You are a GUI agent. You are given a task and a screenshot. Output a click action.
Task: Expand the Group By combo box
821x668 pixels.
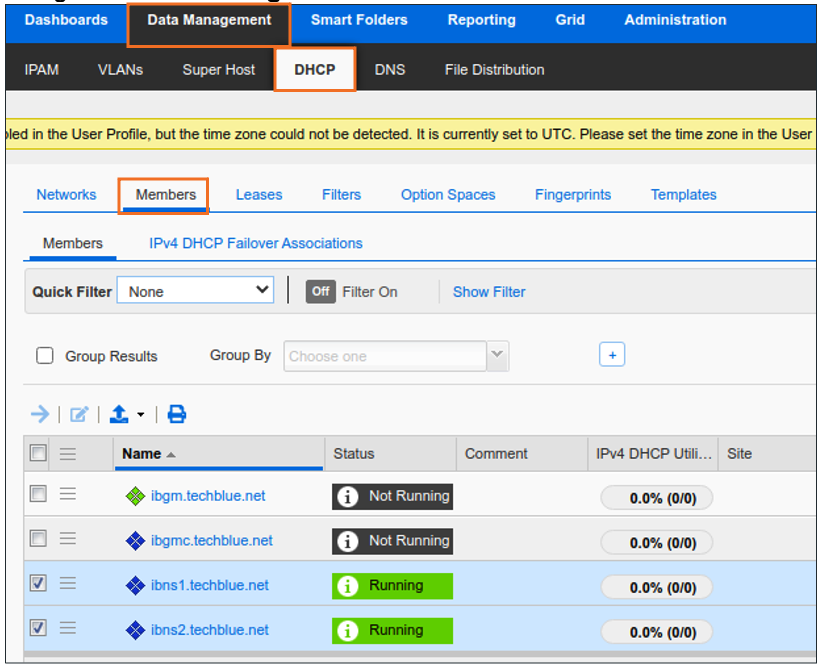[x=497, y=356]
